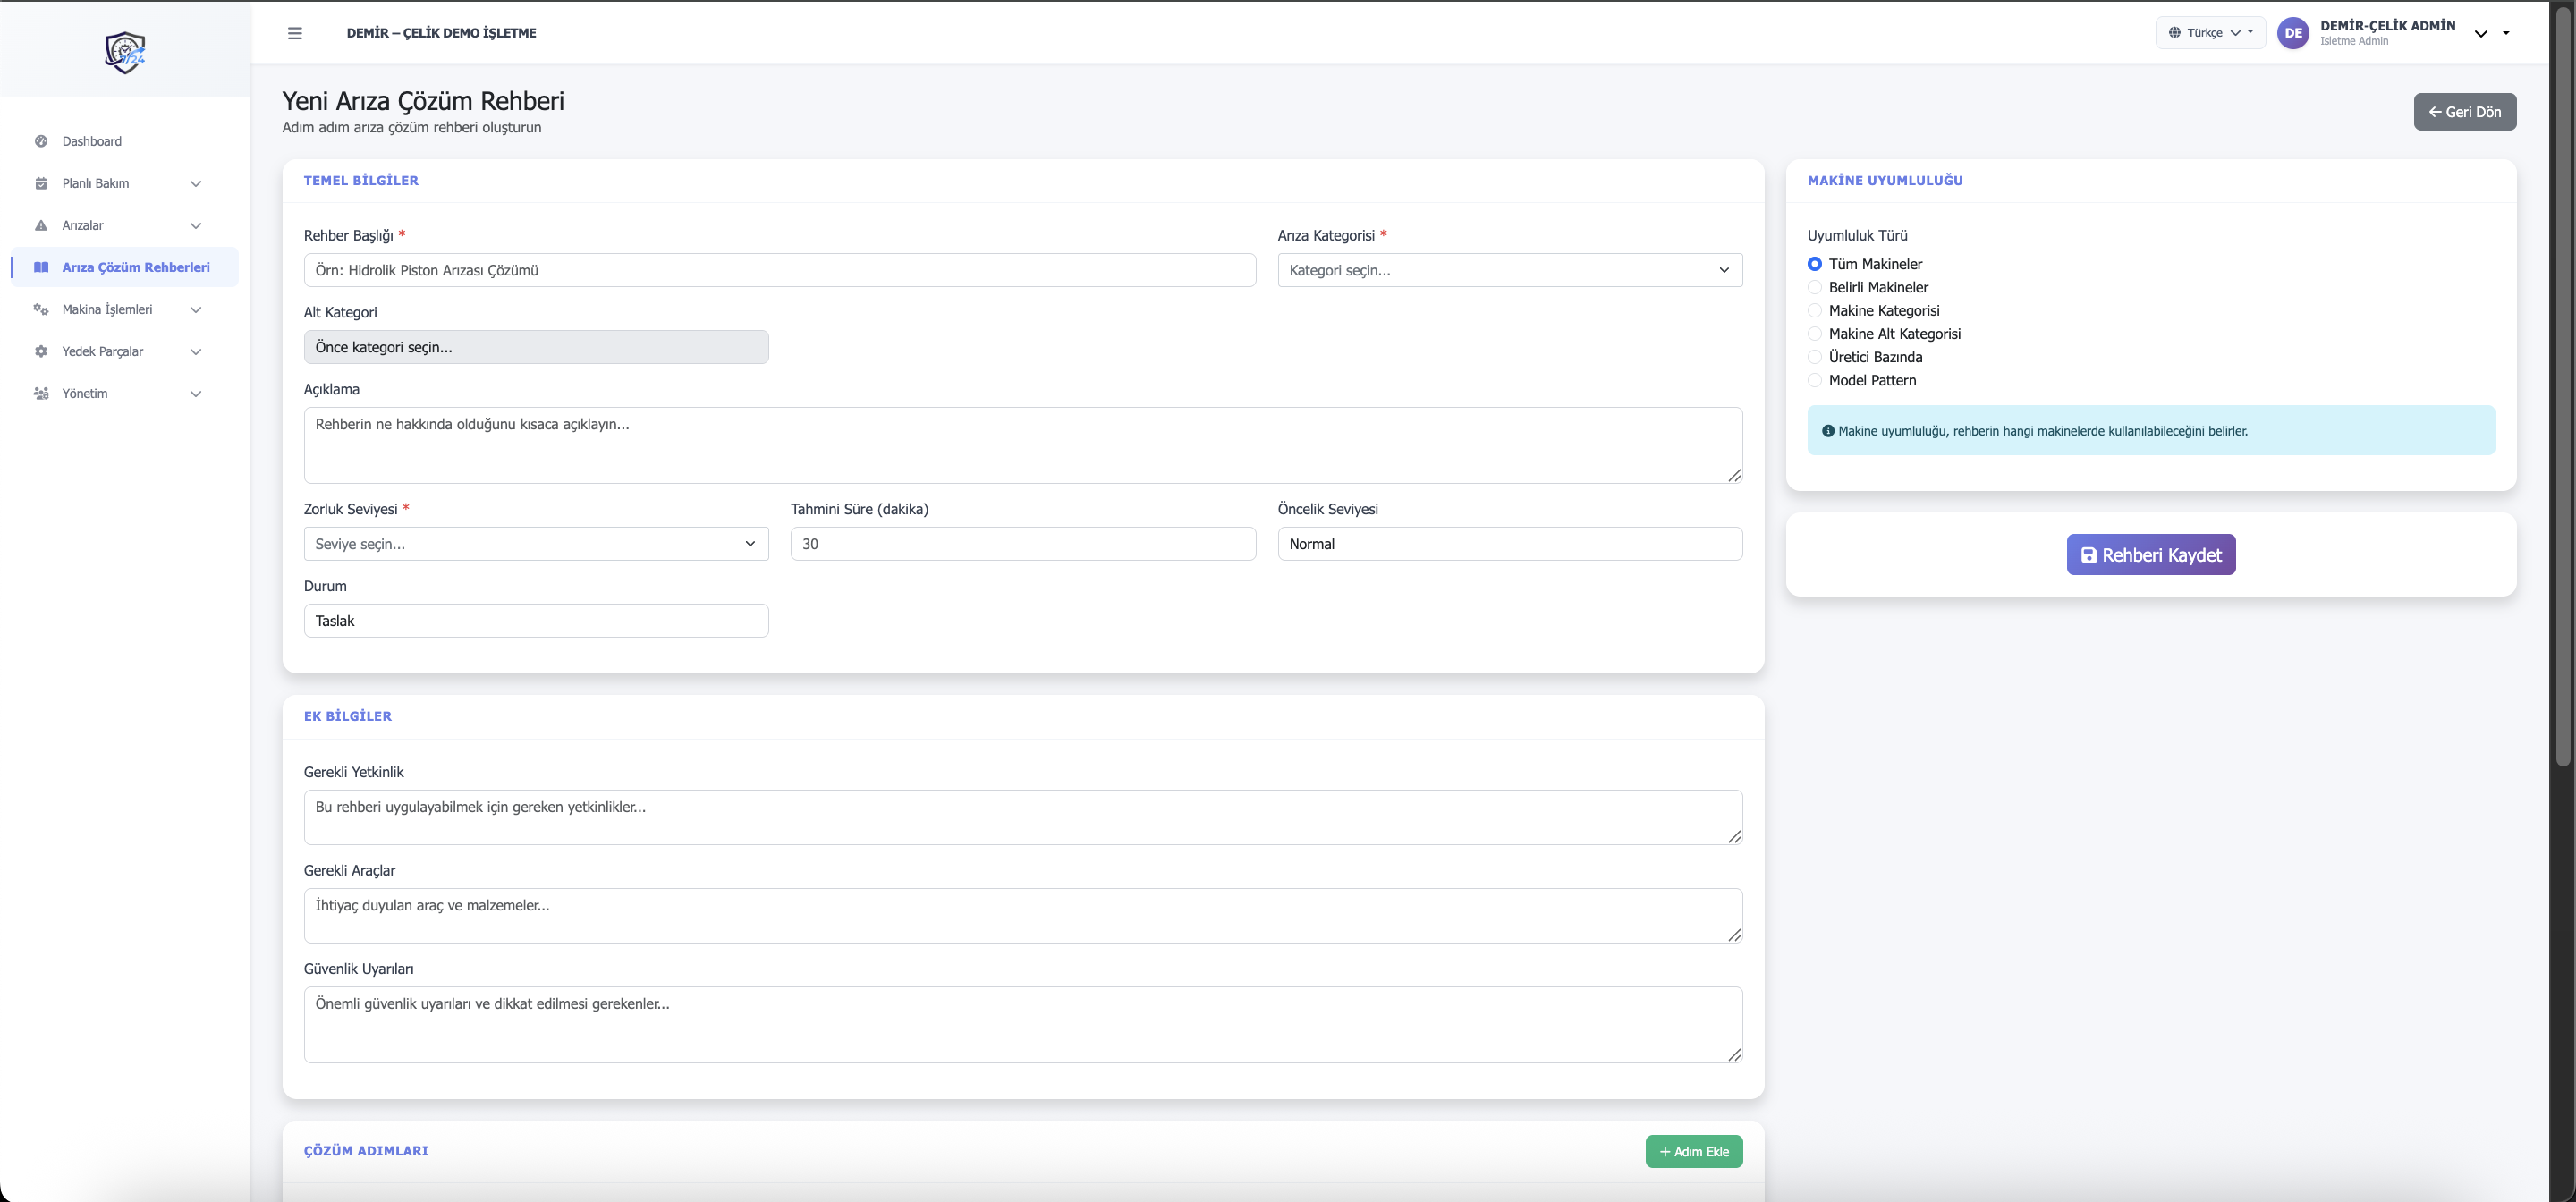Open the Arıza Çözüm Rehberleri menu item
Screen dimensions: 2576x1202
[135, 267]
